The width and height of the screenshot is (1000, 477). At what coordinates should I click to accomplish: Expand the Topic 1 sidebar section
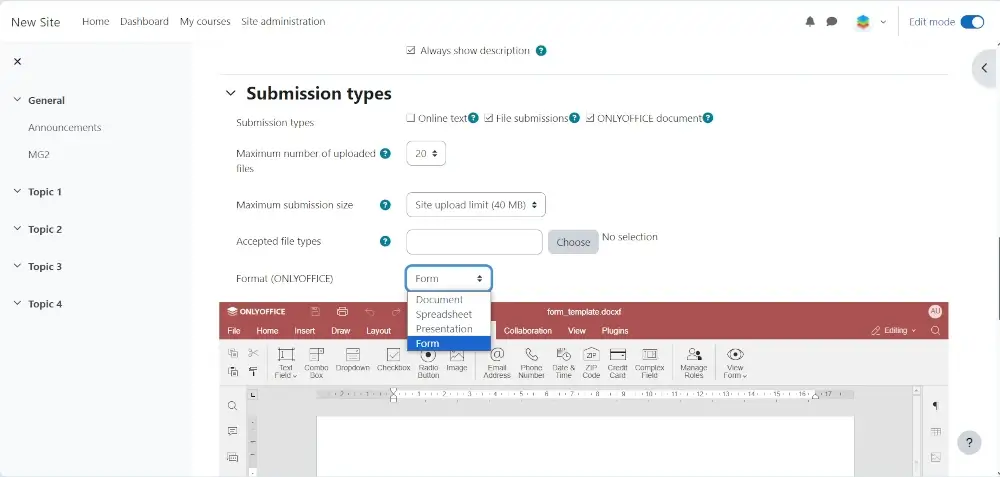click(x=44, y=192)
